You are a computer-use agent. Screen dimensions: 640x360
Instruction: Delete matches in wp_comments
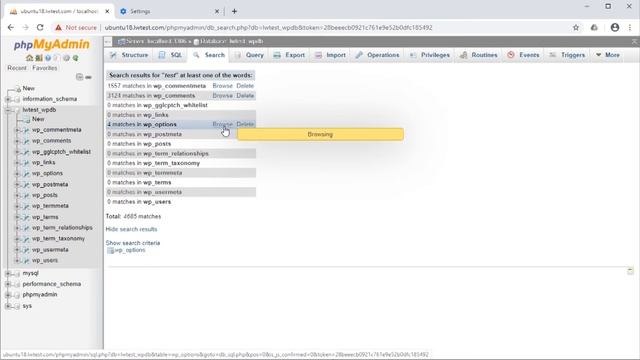(245, 96)
